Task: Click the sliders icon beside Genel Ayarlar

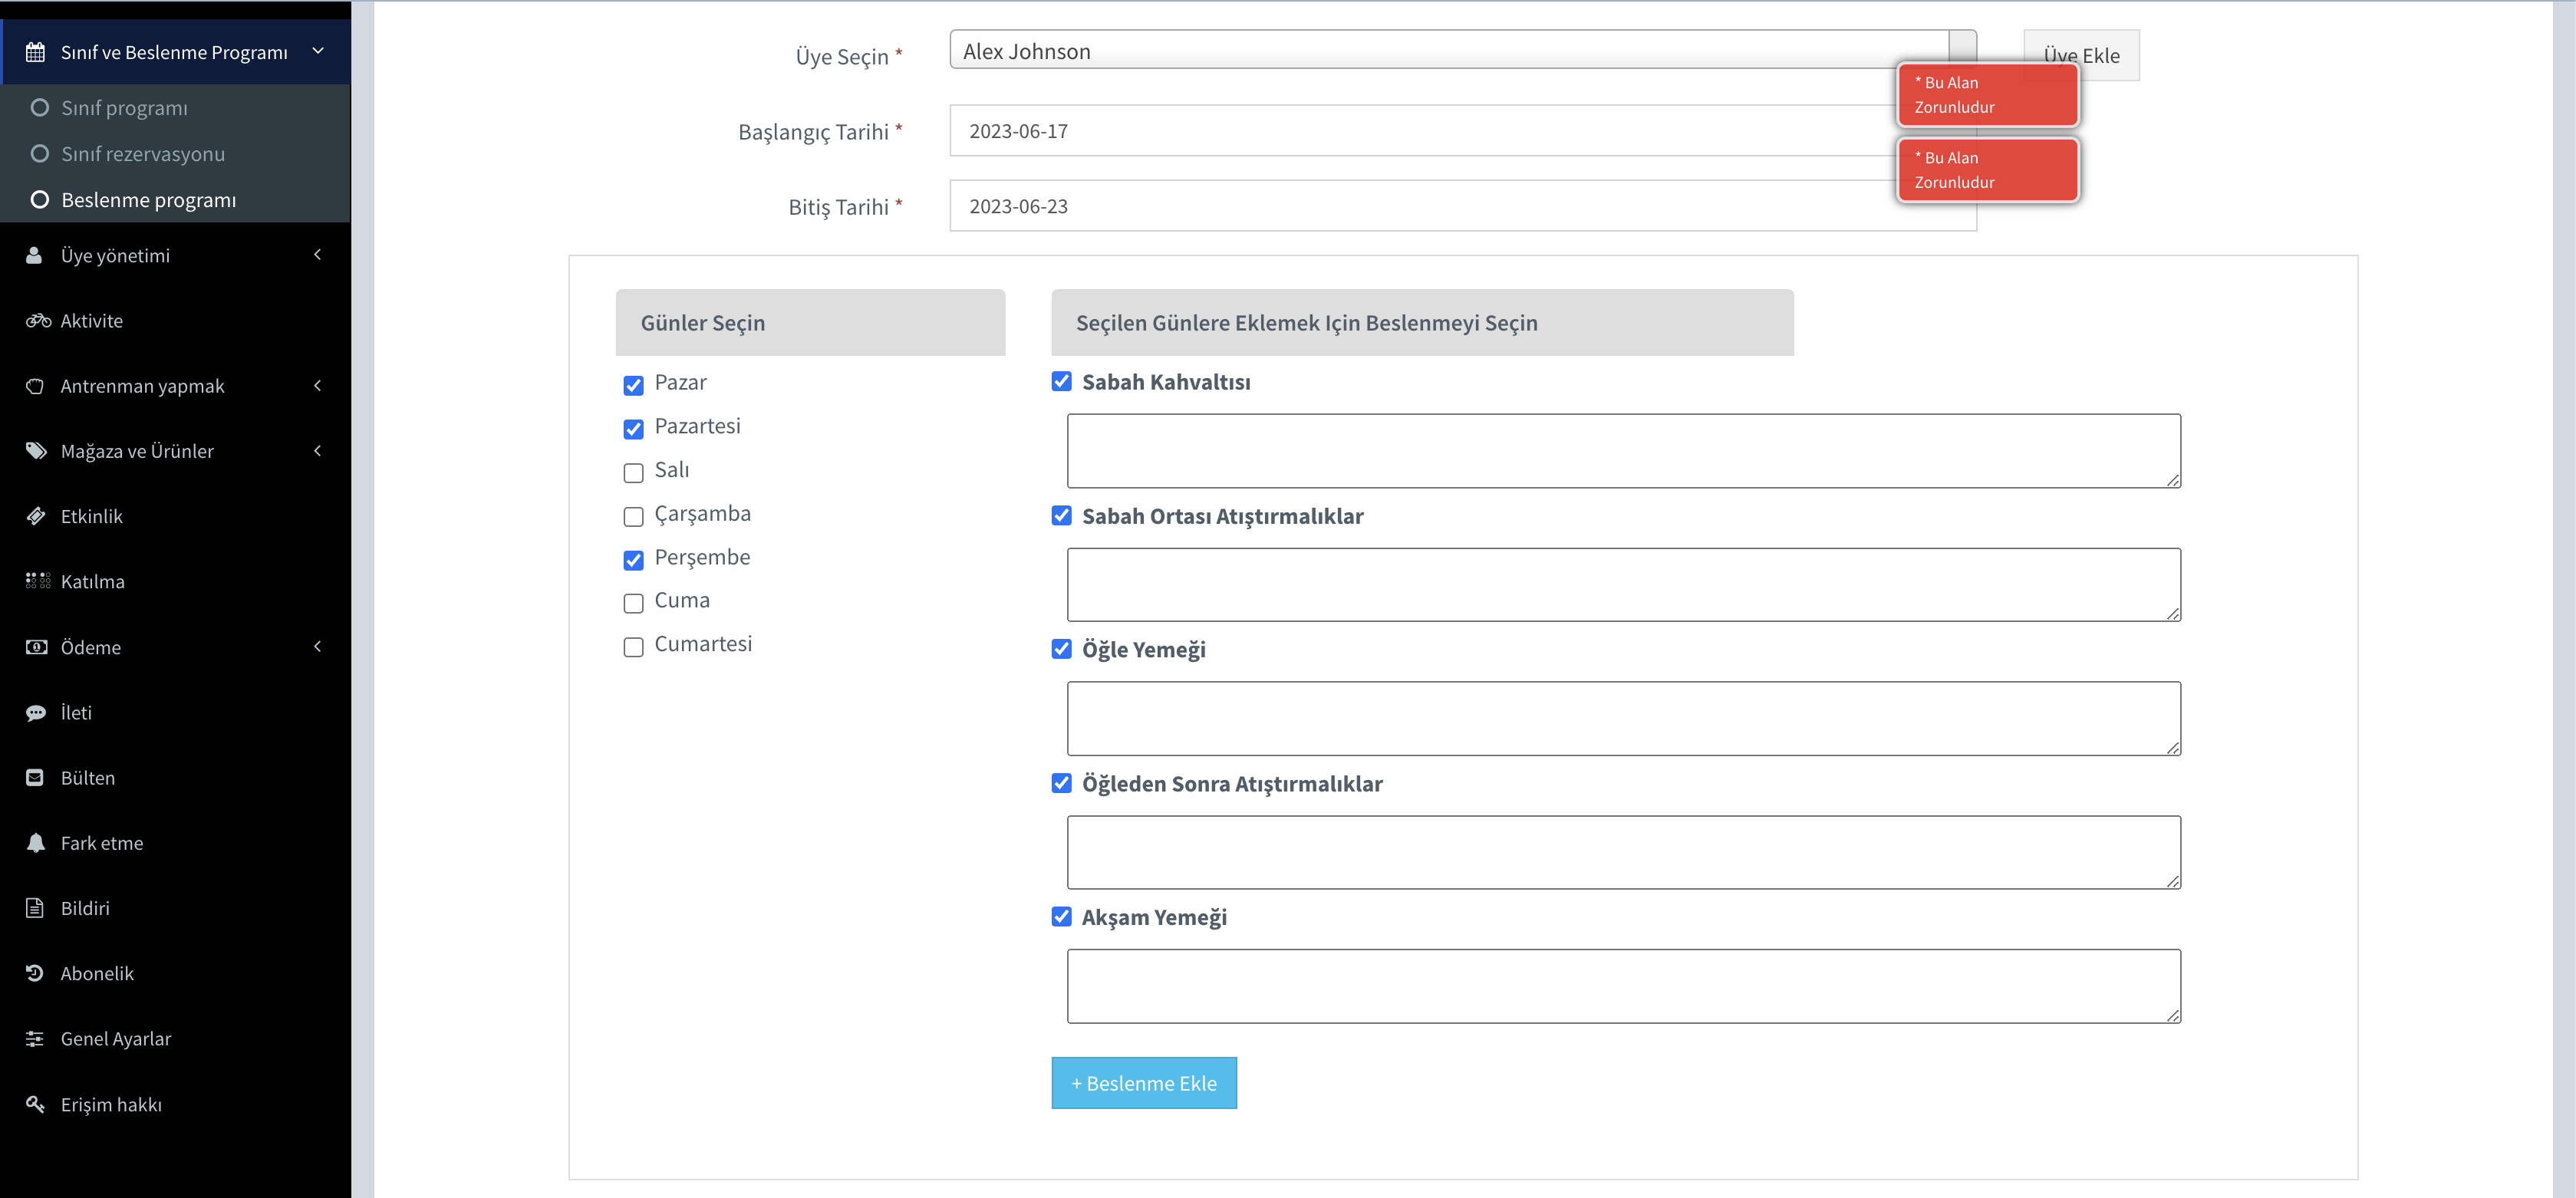Action: 35,1038
